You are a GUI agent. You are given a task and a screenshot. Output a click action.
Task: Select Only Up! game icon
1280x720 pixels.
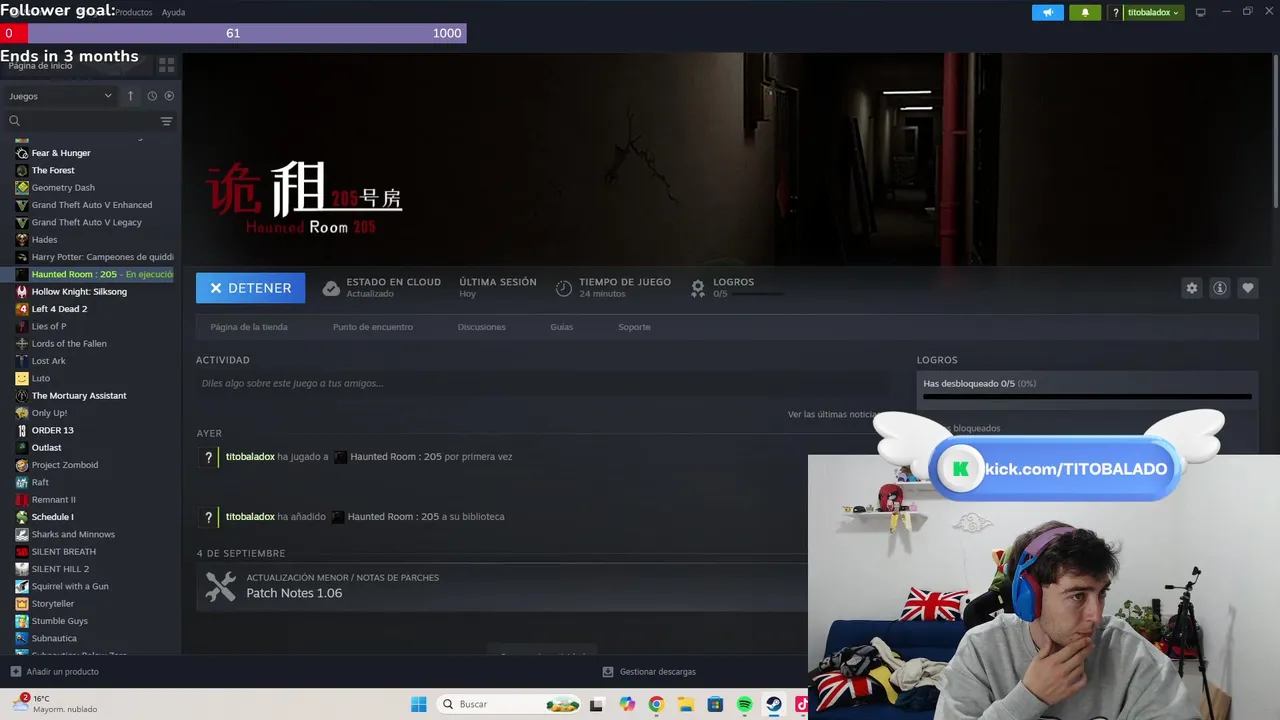click(x=22, y=413)
